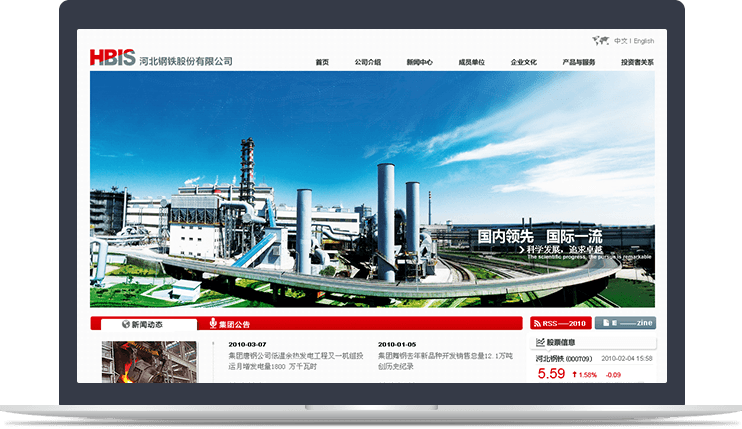Click the chart icon next to 股票信息
This screenshot has width=742, height=429.
(540, 342)
